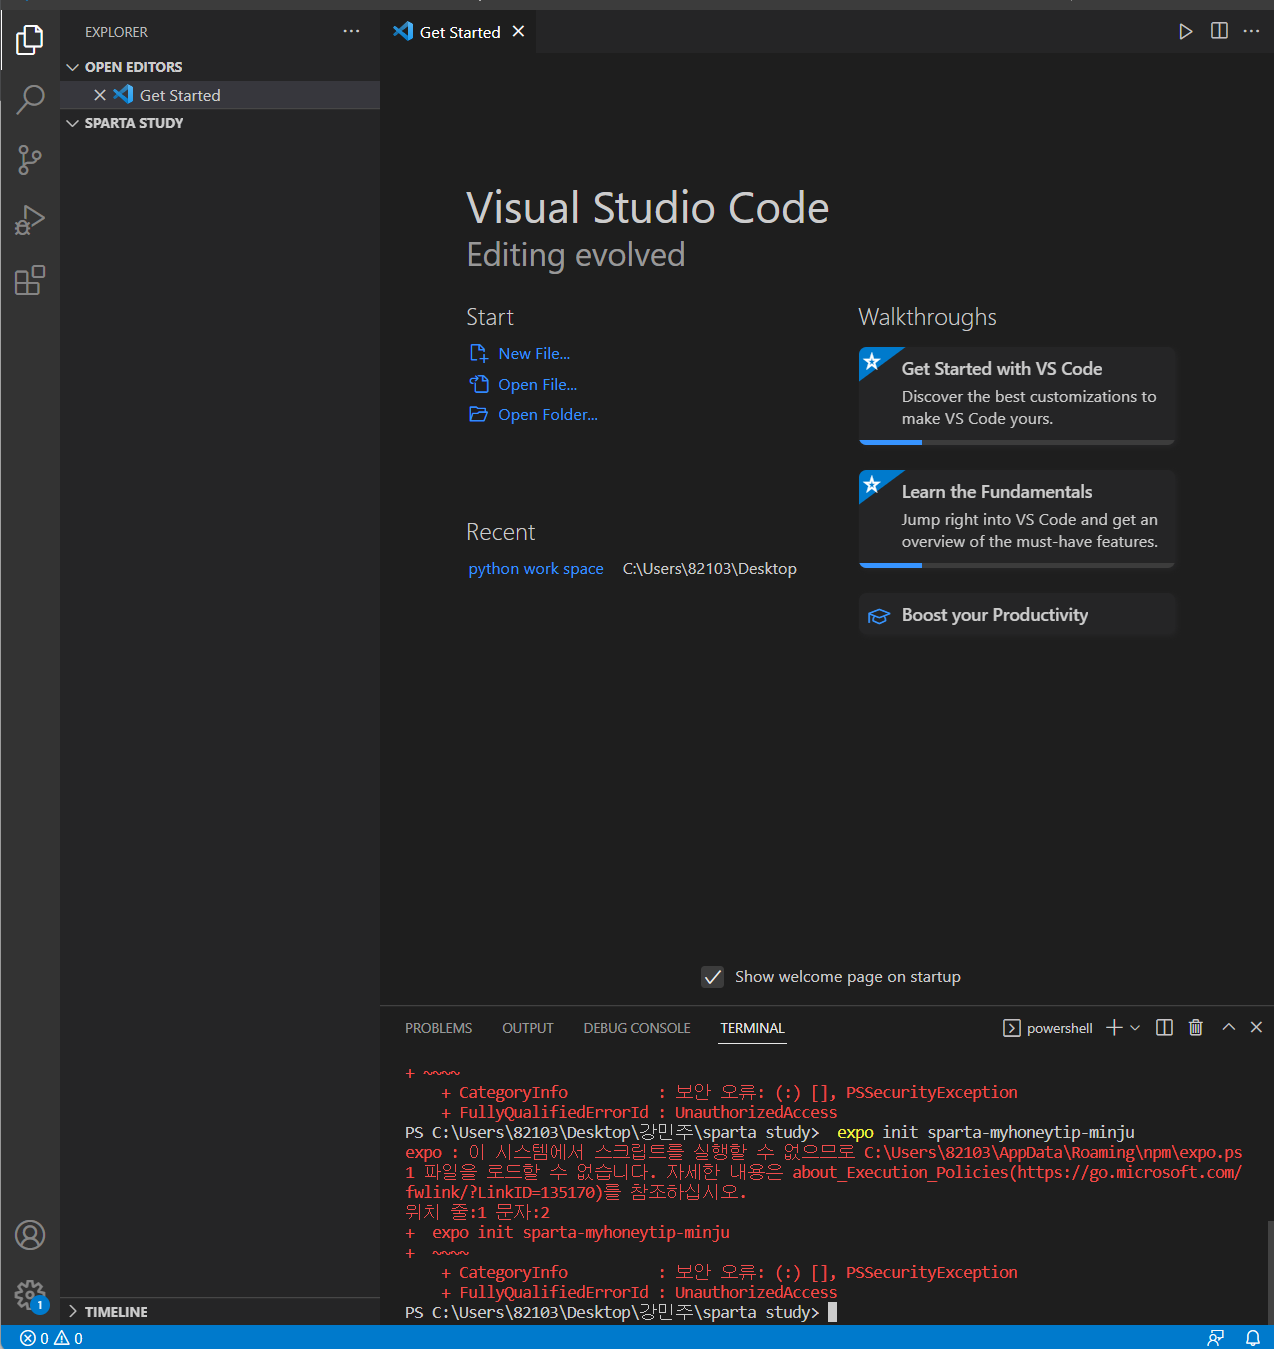This screenshot has height=1349, width=1274.
Task: Uncheck Show welcome page on startup
Action: pyautogui.click(x=712, y=977)
